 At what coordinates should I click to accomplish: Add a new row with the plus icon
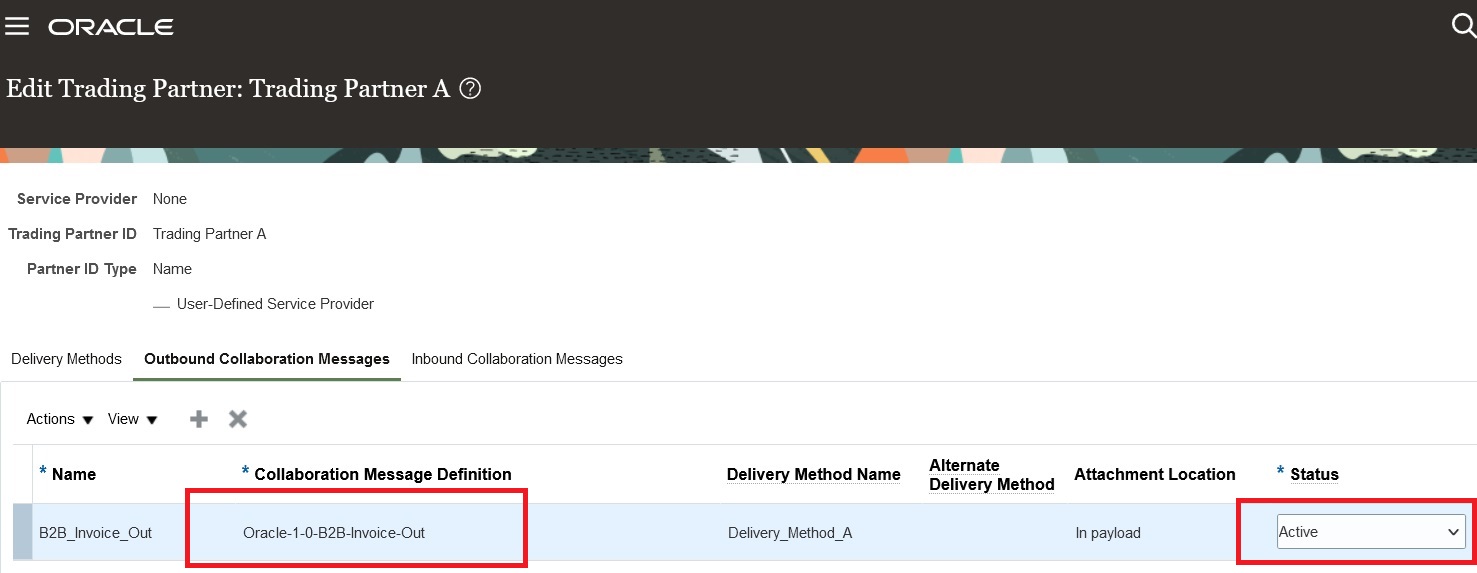point(199,419)
